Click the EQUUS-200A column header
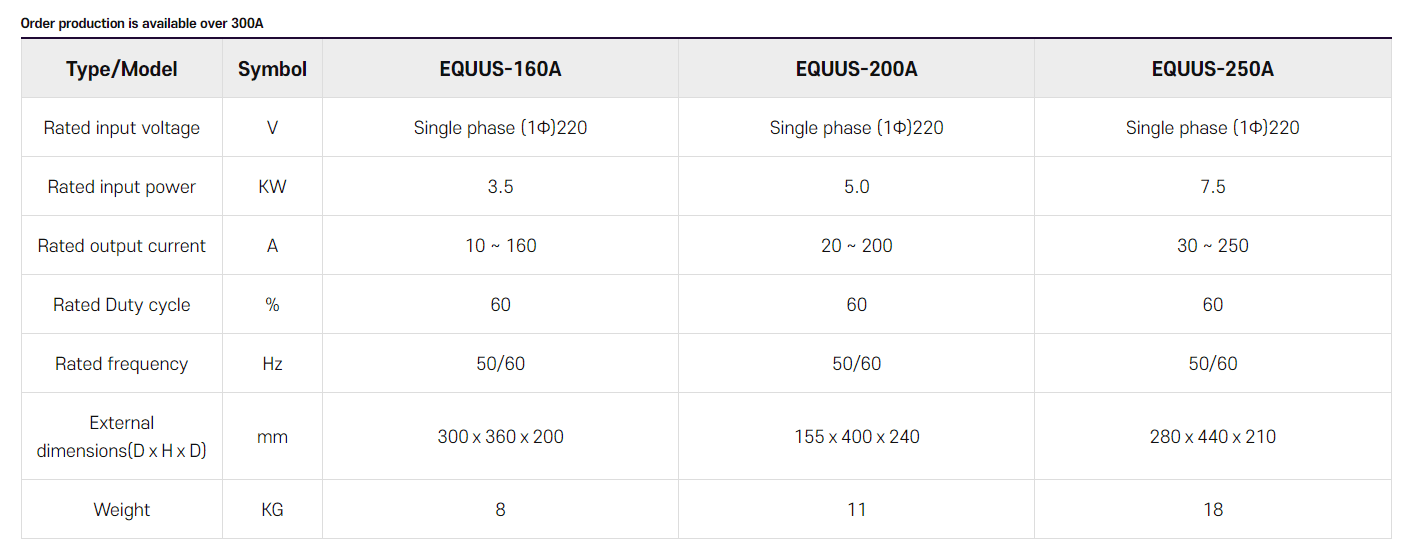The image size is (1408, 551). (x=856, y=69)
